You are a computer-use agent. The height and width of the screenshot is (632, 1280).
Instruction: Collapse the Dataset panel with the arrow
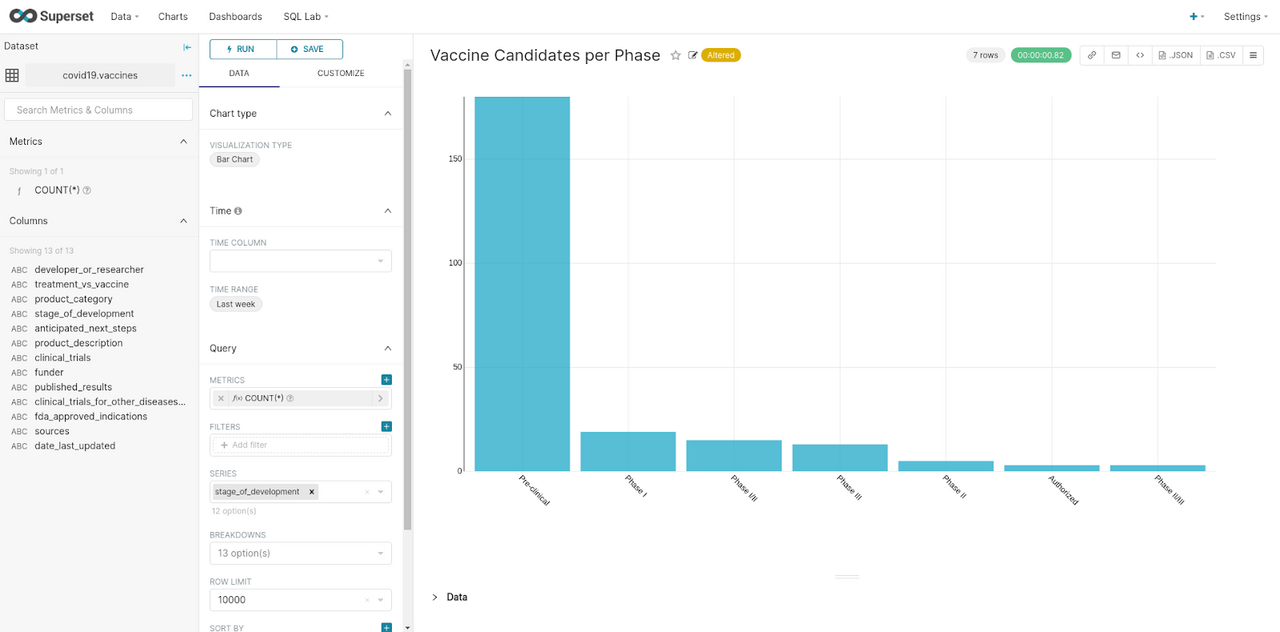(x=186, y=45)
